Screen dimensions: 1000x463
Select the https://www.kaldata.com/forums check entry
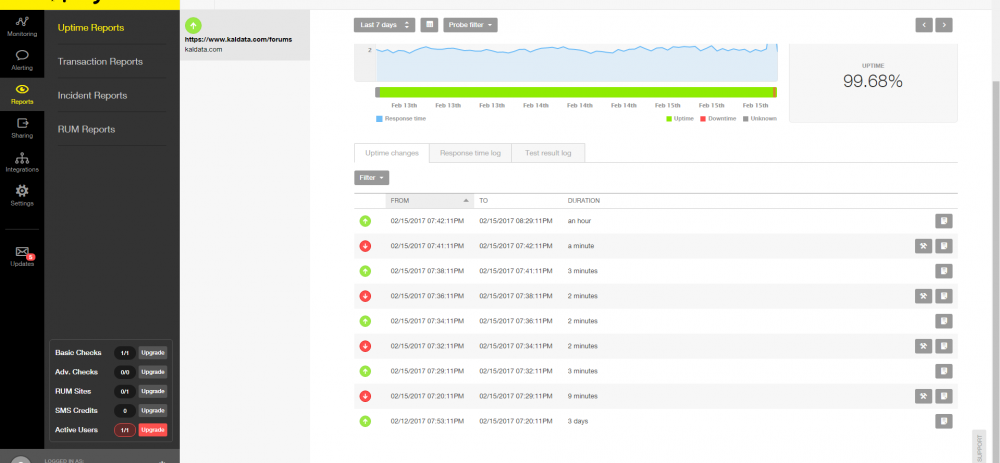(245, 35)
